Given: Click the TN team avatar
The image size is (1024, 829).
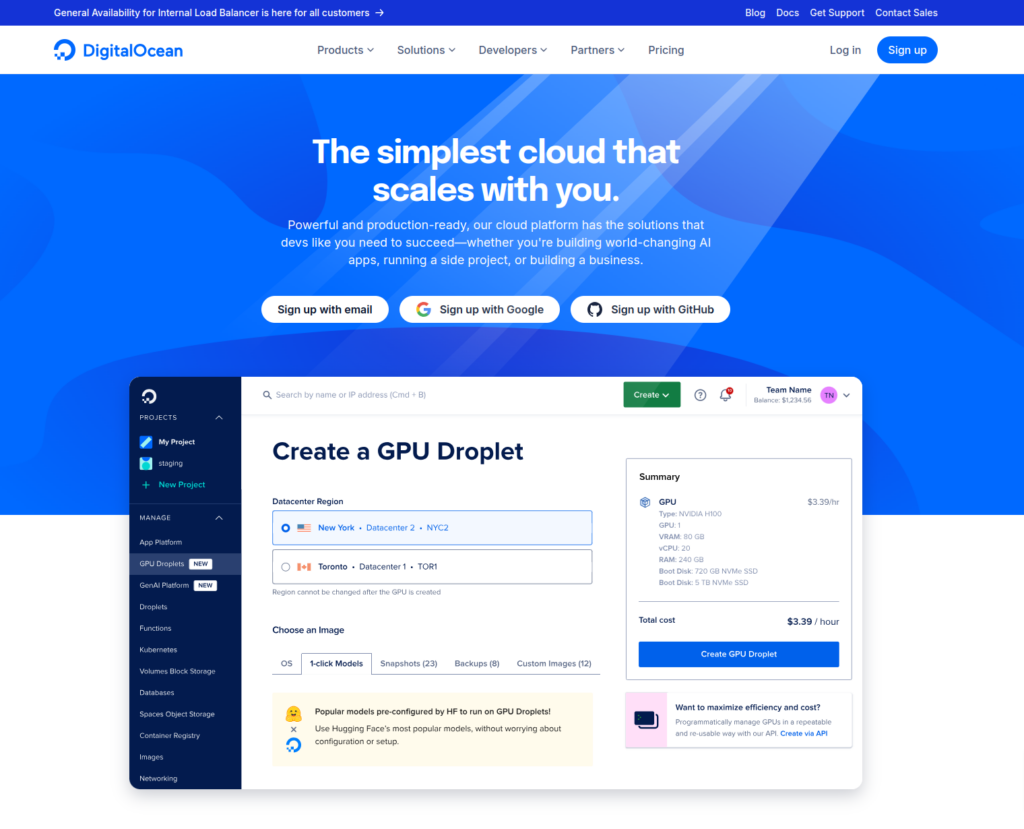Looking at the screenshot, I should coord(829,395).
